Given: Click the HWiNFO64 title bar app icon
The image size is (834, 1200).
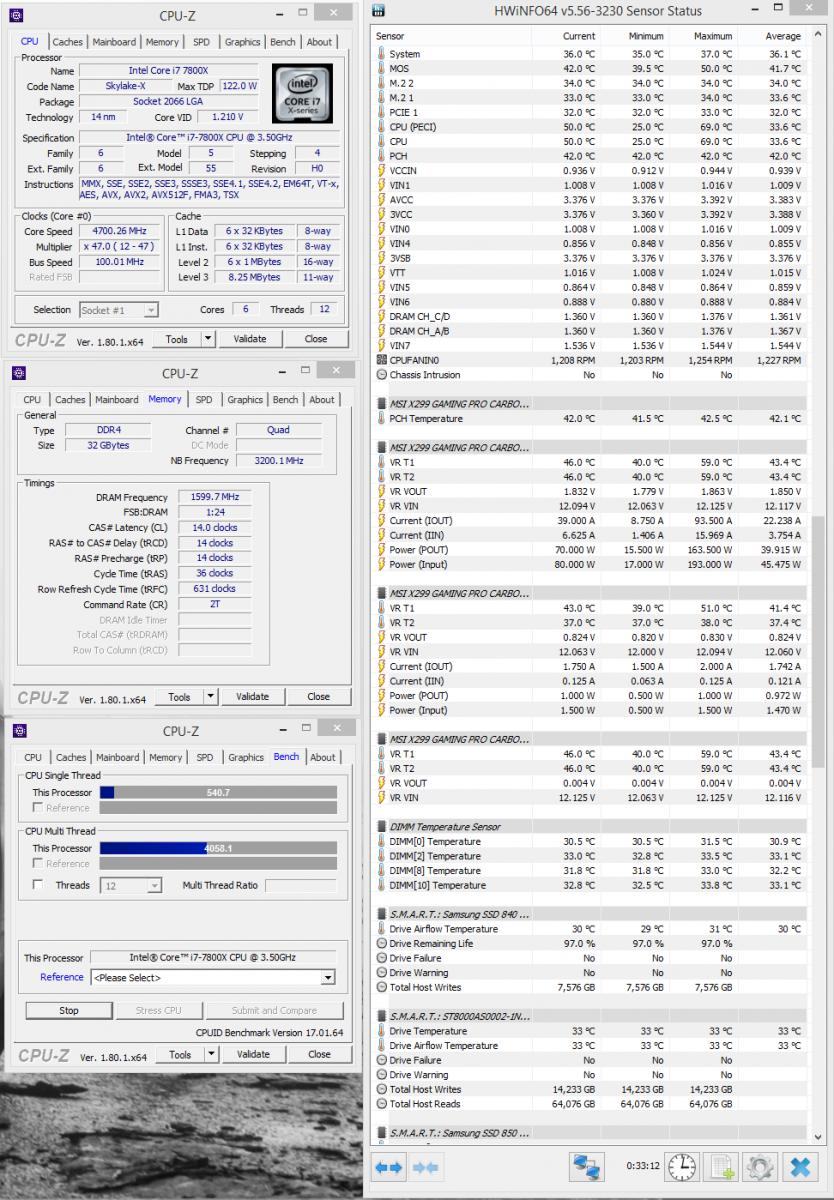Looking at the screenshot, I should click(x=378, y=11).
